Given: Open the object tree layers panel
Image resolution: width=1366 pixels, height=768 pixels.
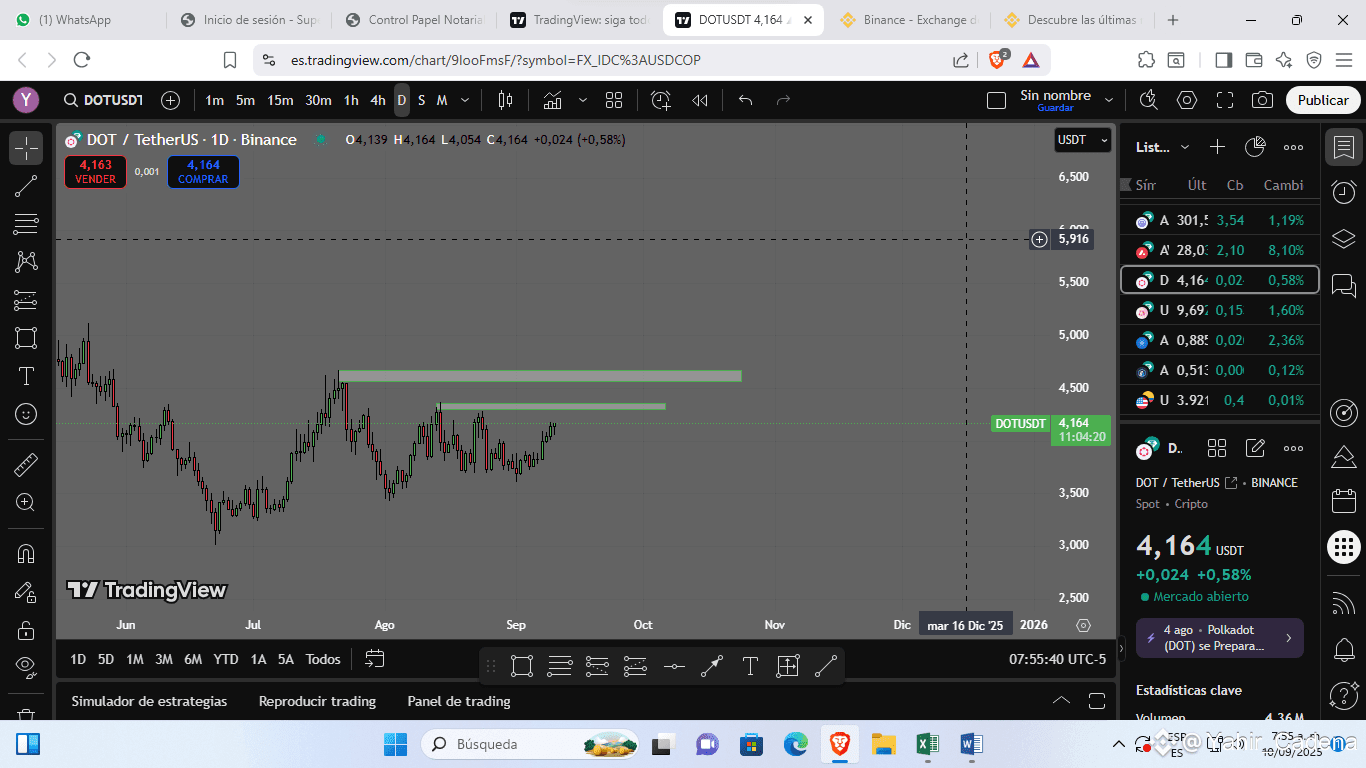Looking at the screenshot, I should tap(1344, 240).
